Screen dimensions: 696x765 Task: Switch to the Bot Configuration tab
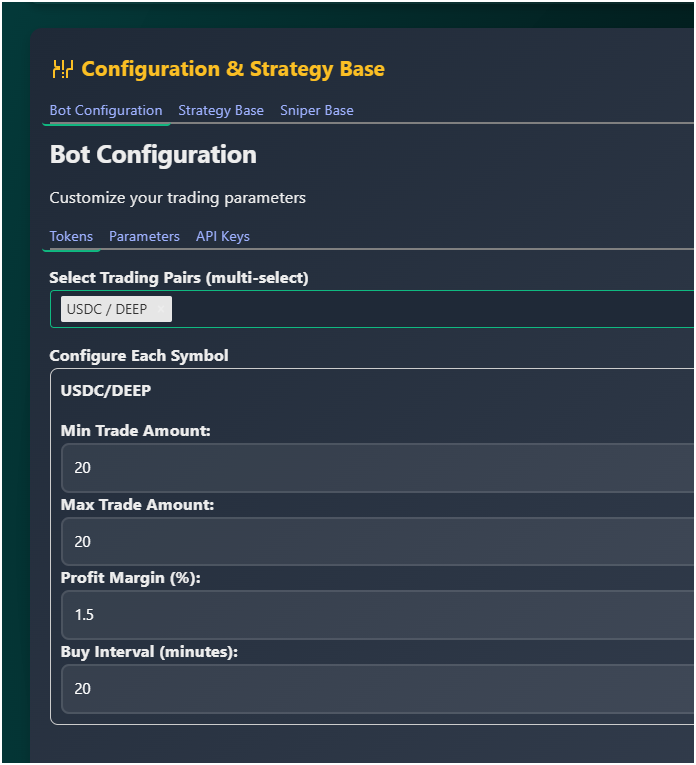pos(106,110)
